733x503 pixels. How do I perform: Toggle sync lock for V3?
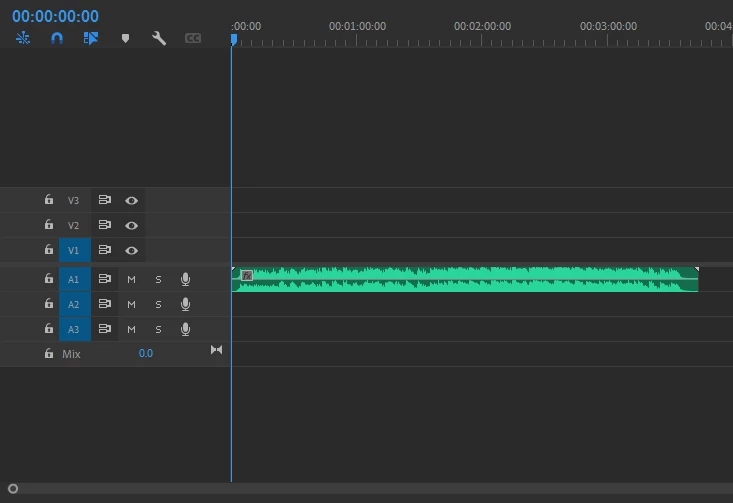coord(105,200)
